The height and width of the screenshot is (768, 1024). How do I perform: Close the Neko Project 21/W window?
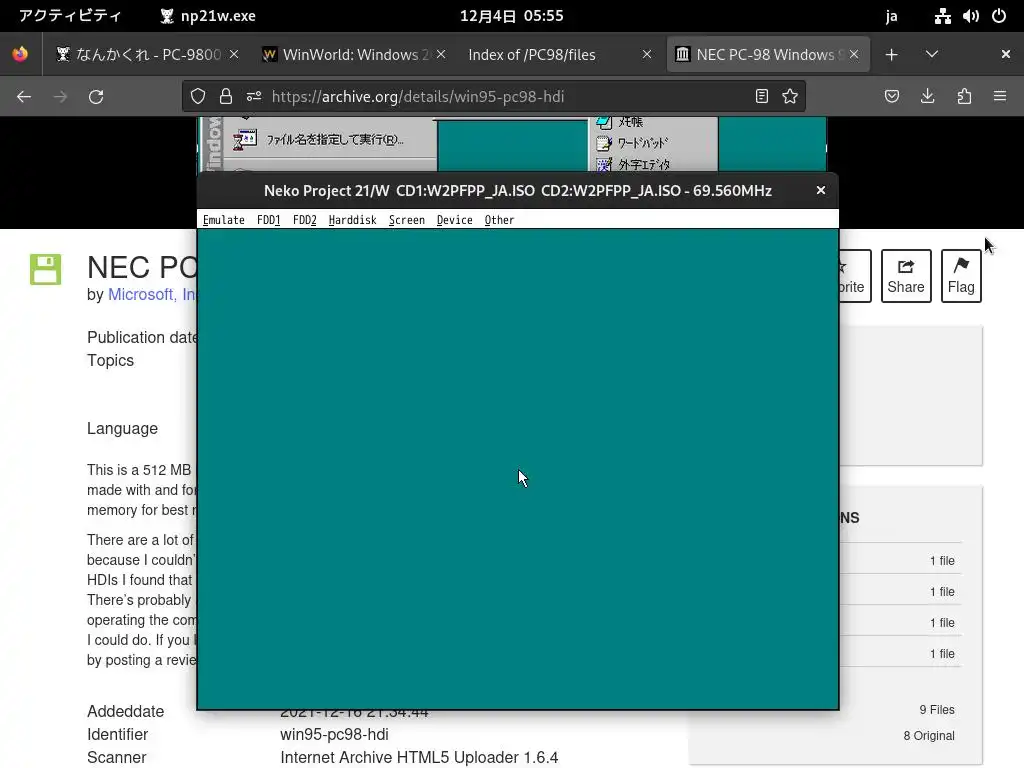[x=821, y=190]
